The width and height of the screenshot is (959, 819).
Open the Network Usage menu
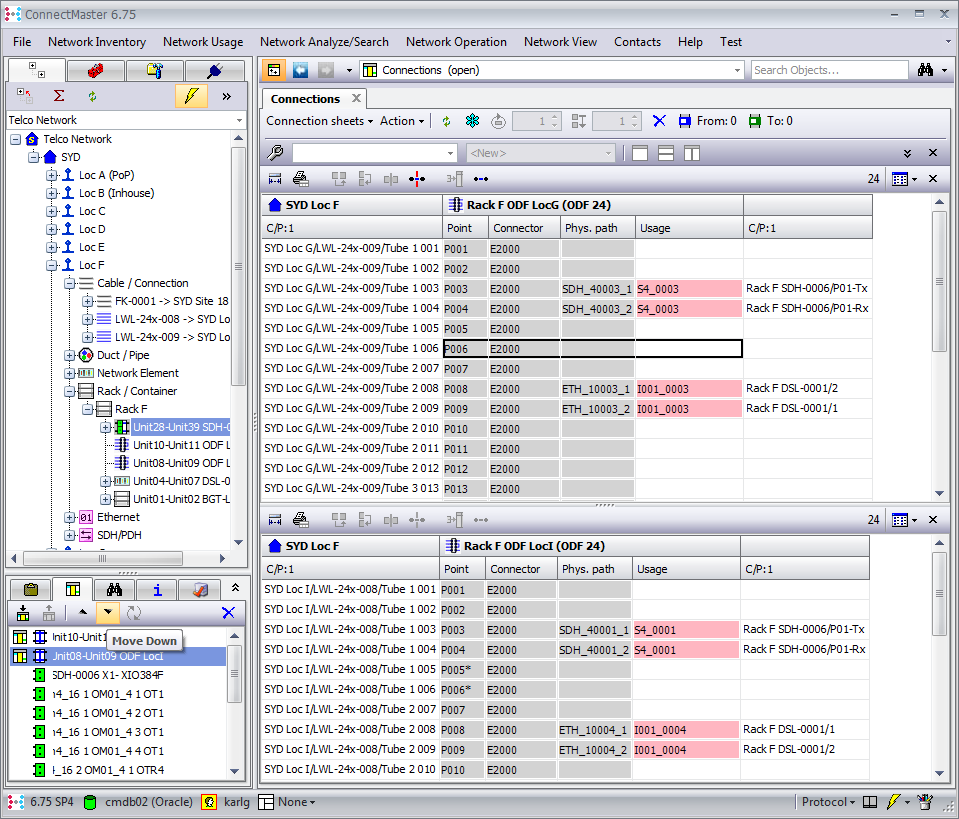click(203, 42)
